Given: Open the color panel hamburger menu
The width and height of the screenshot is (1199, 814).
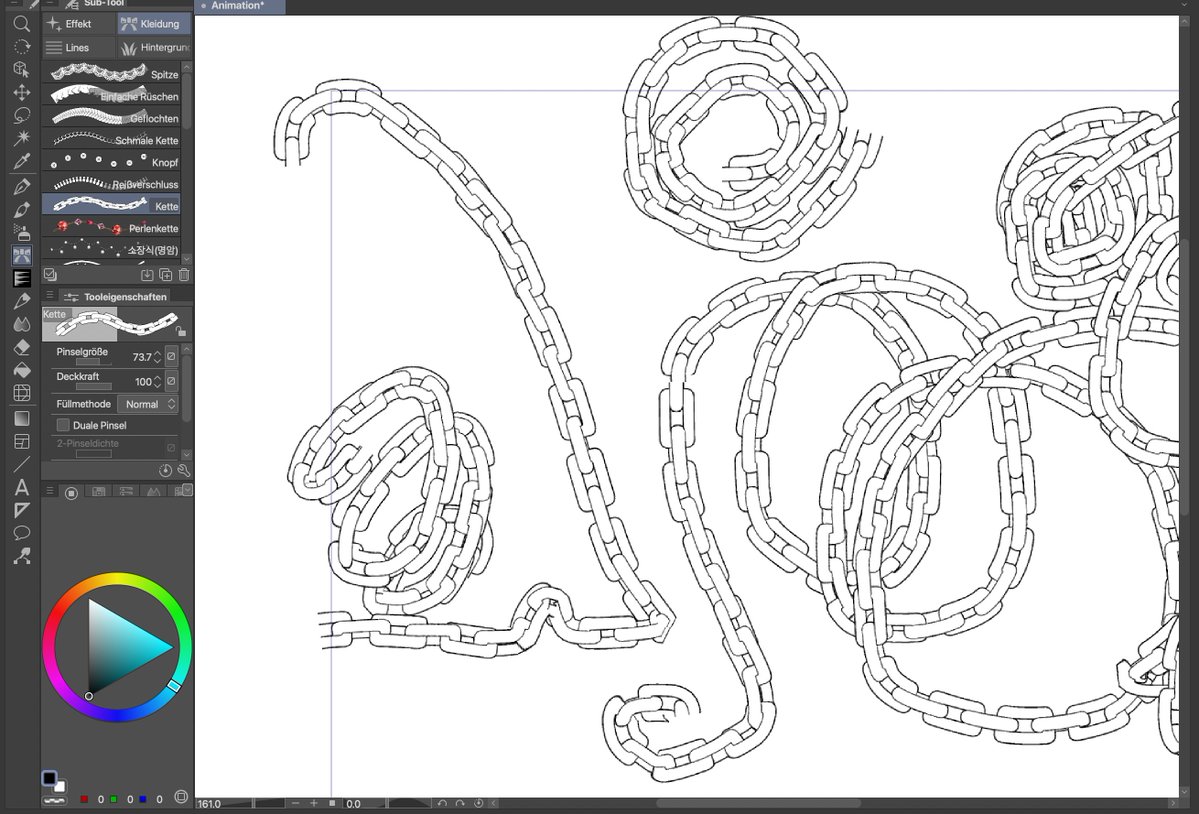Looking at the screenshot, I should pyautogui.click(x=50, y=491).
